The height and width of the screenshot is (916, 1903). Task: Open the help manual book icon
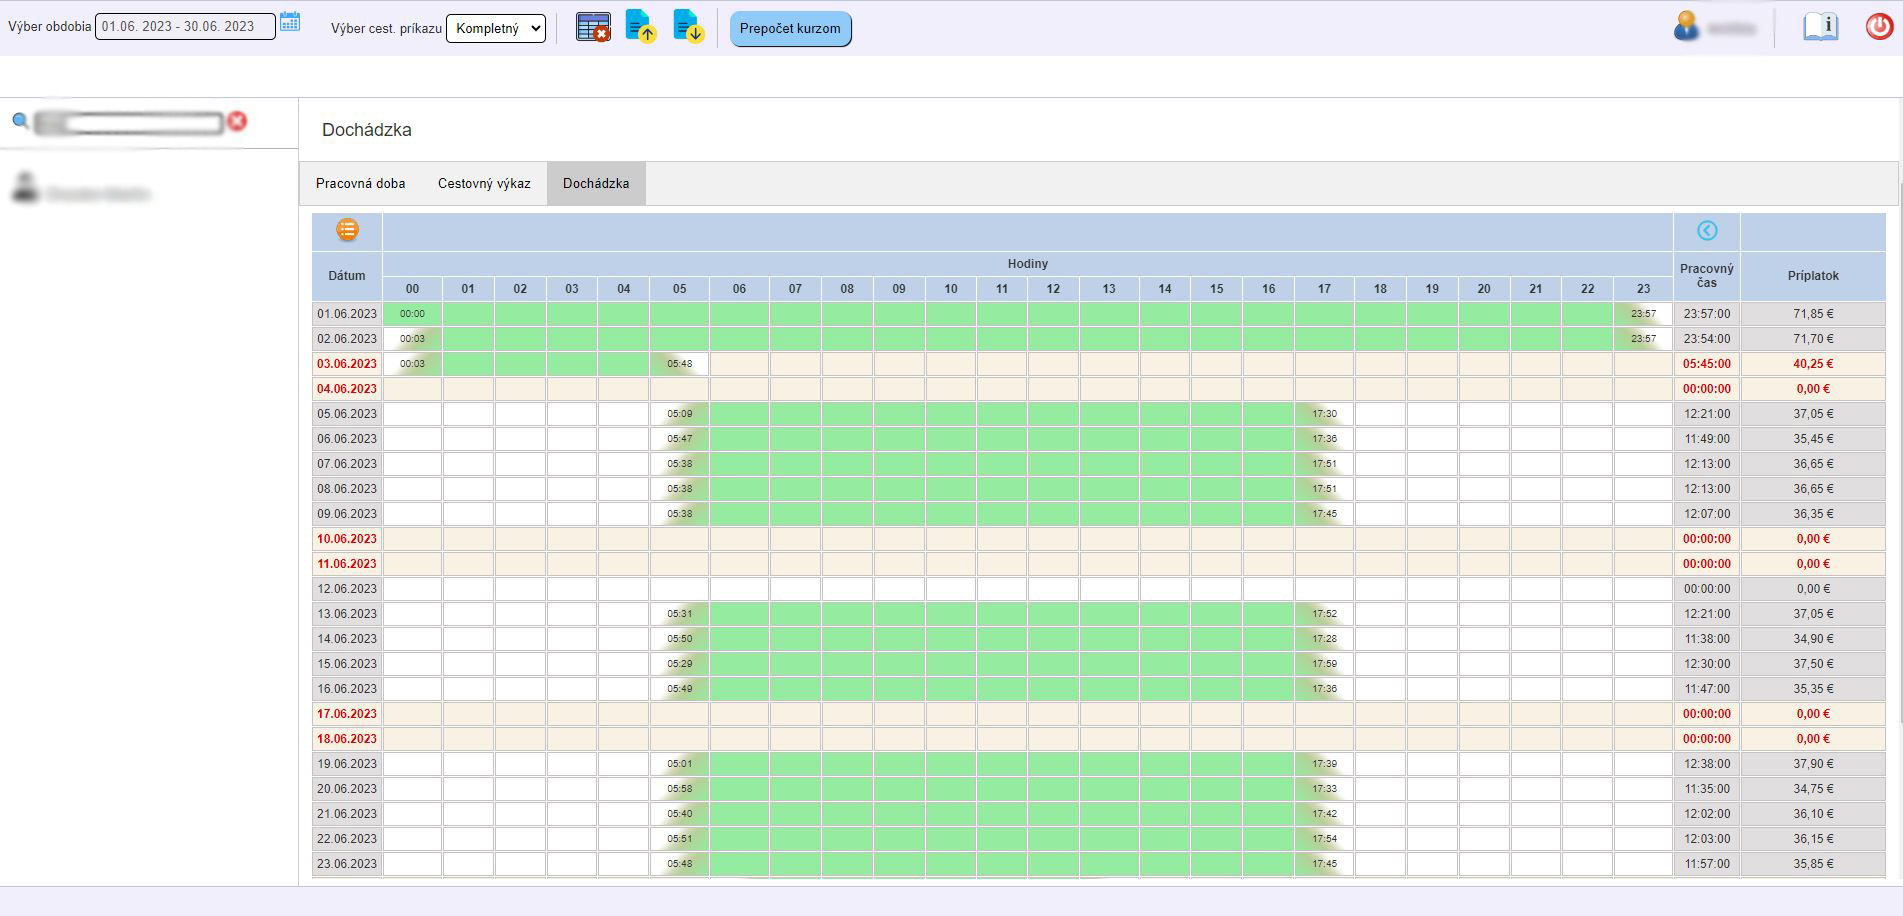pyautogui.click(x=1820, y=26)
